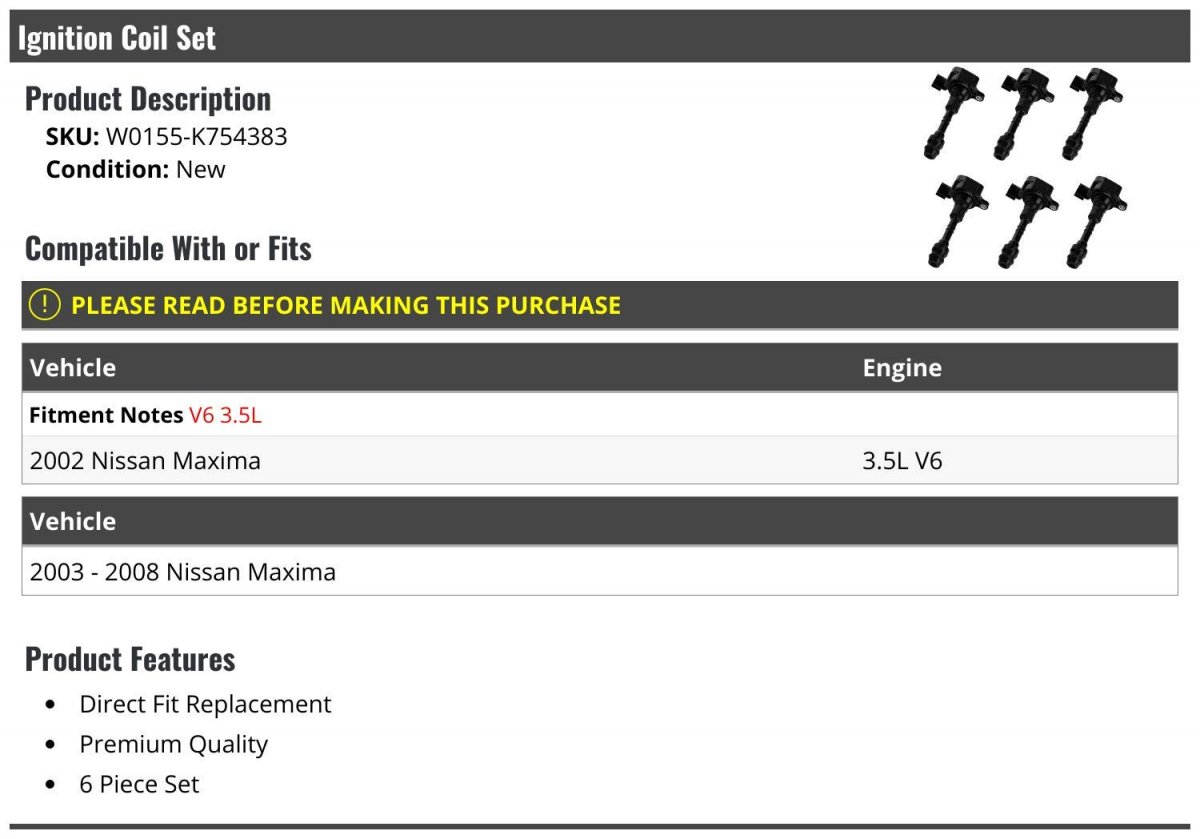Select the 2002 Nissan Maxima row
The width and height of the screenshot is (1200, 839).
point(600,460)
